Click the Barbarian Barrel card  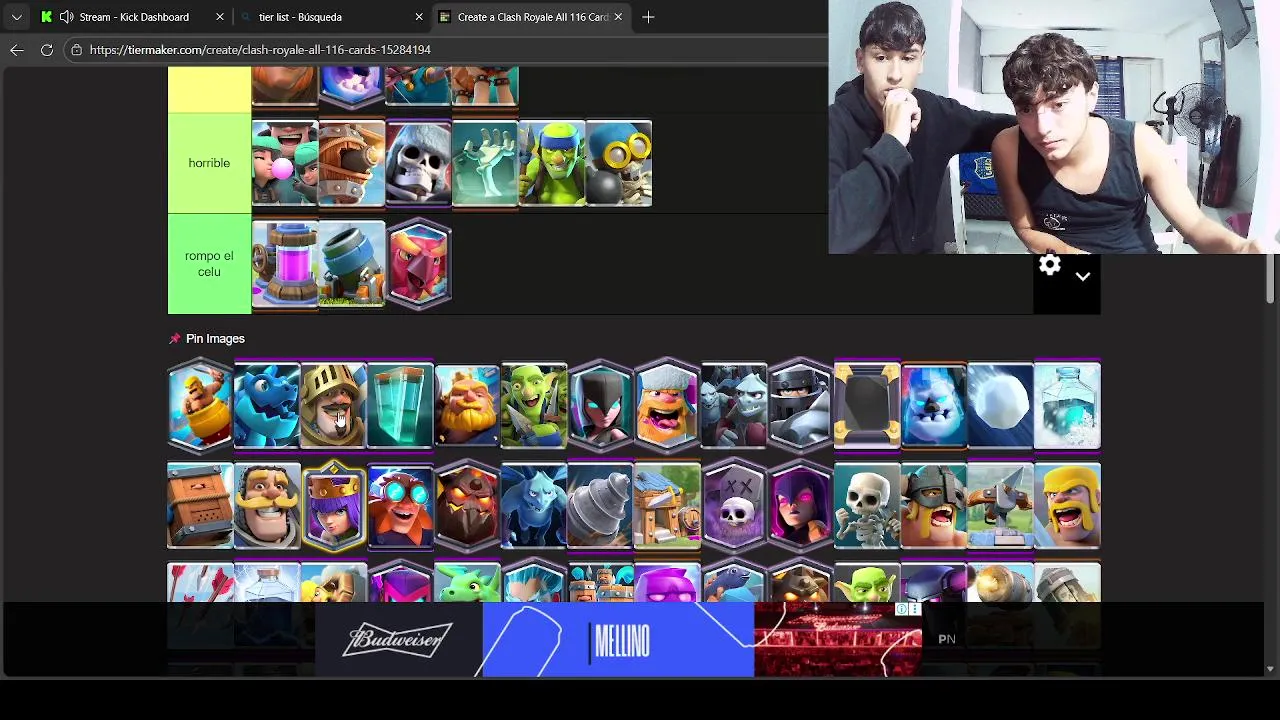(x=200, y=405)
